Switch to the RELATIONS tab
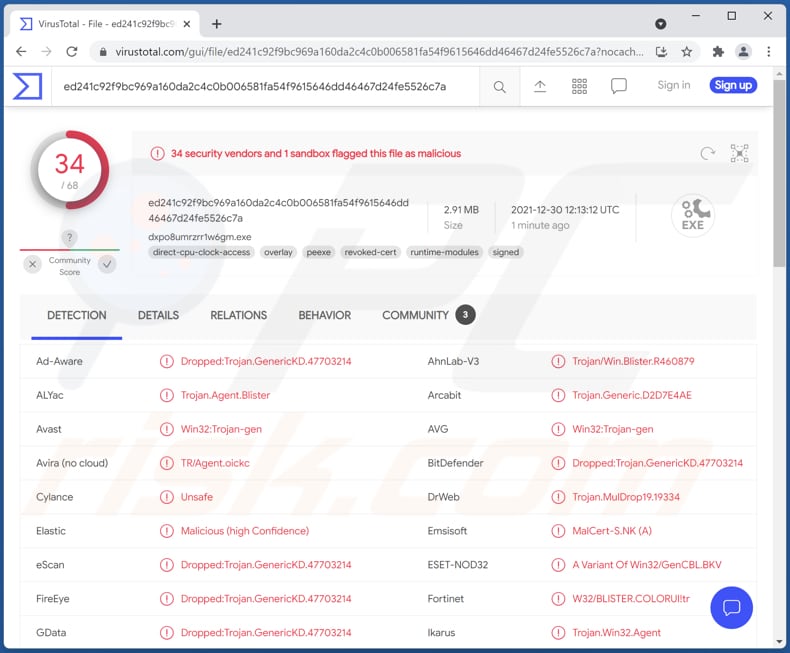This screenshot has height=653, width=790. click(x=239, y=315)
